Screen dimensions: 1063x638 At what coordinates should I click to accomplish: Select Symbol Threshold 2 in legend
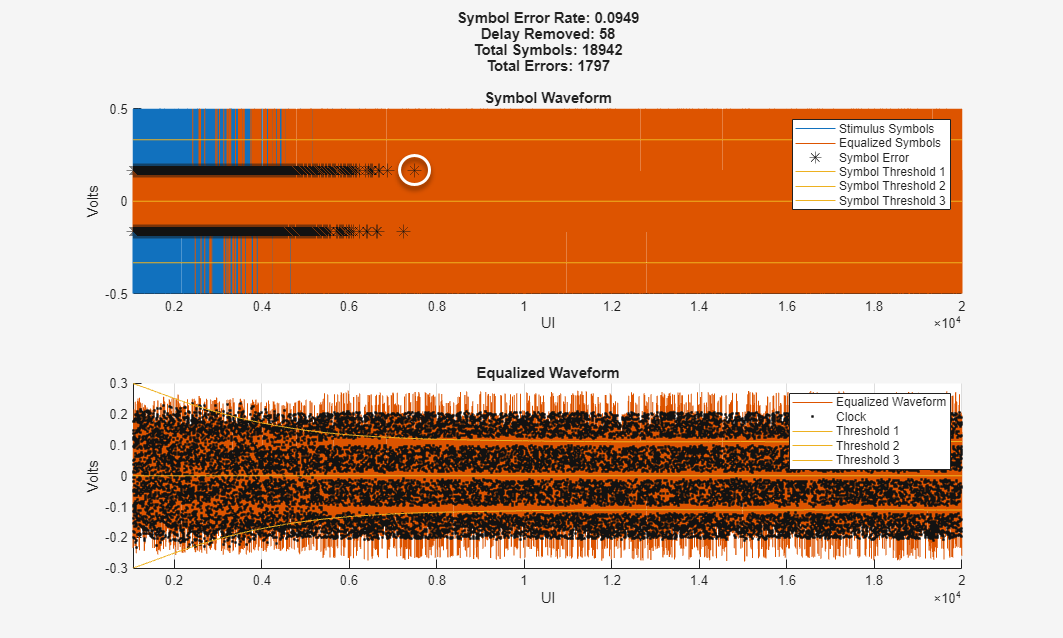point(892,186)
